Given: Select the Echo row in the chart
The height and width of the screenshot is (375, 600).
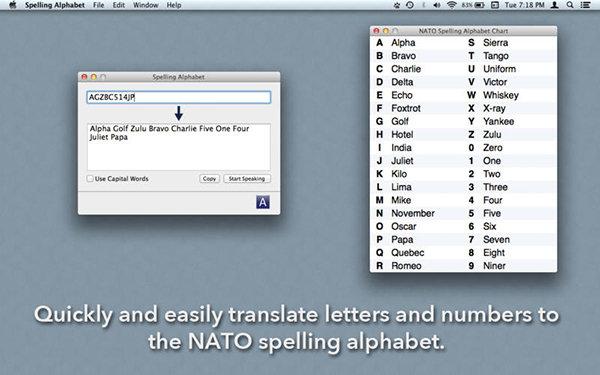Looking at the screenshot, I should 417,95.
